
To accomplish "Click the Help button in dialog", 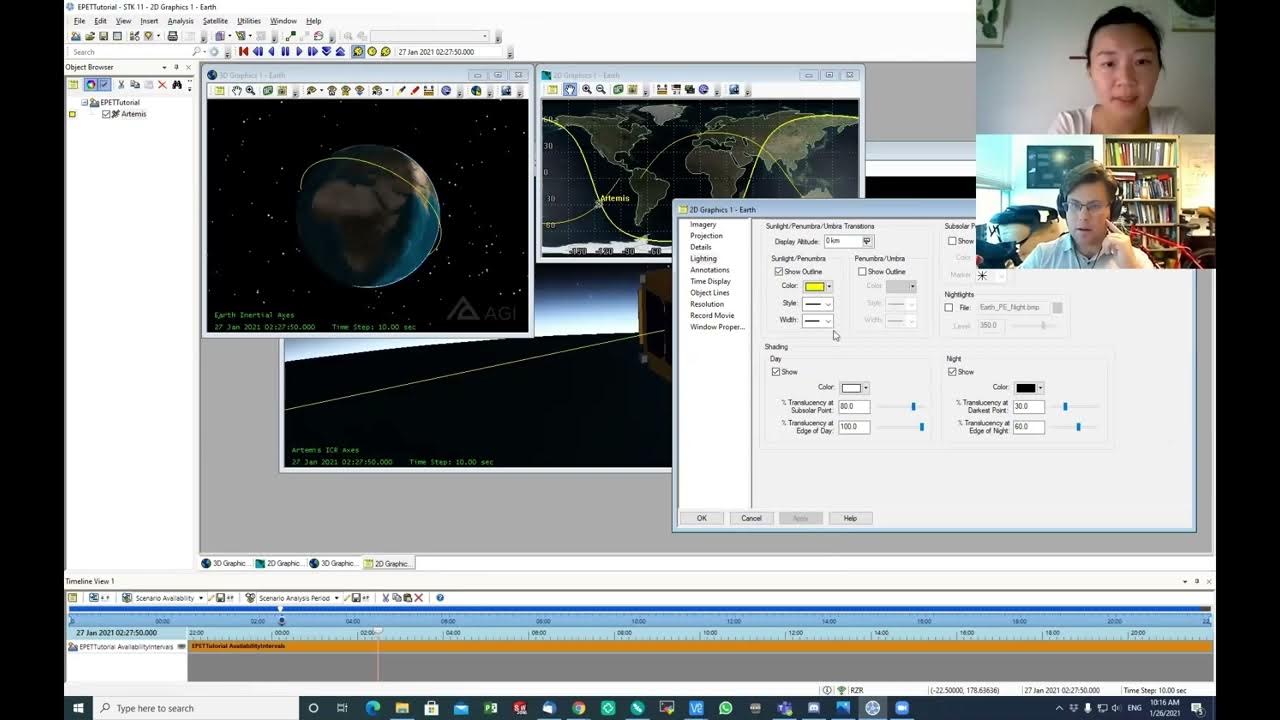I will click(850, 518).
